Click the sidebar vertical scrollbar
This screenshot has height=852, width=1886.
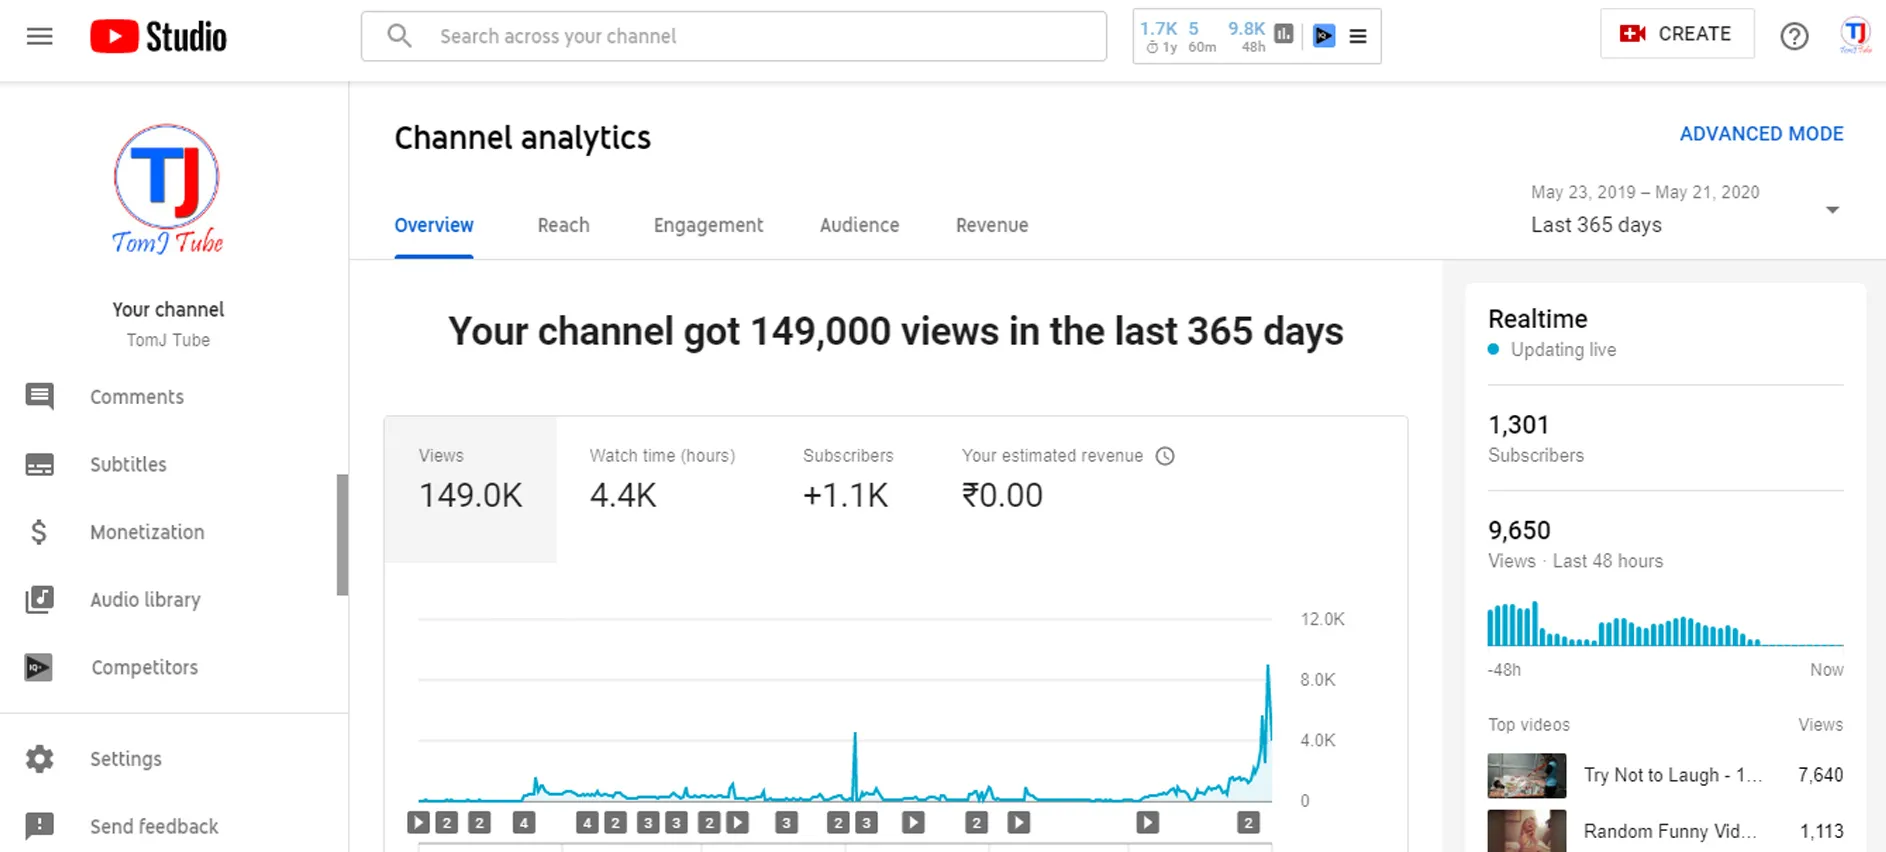coord(342,535)
